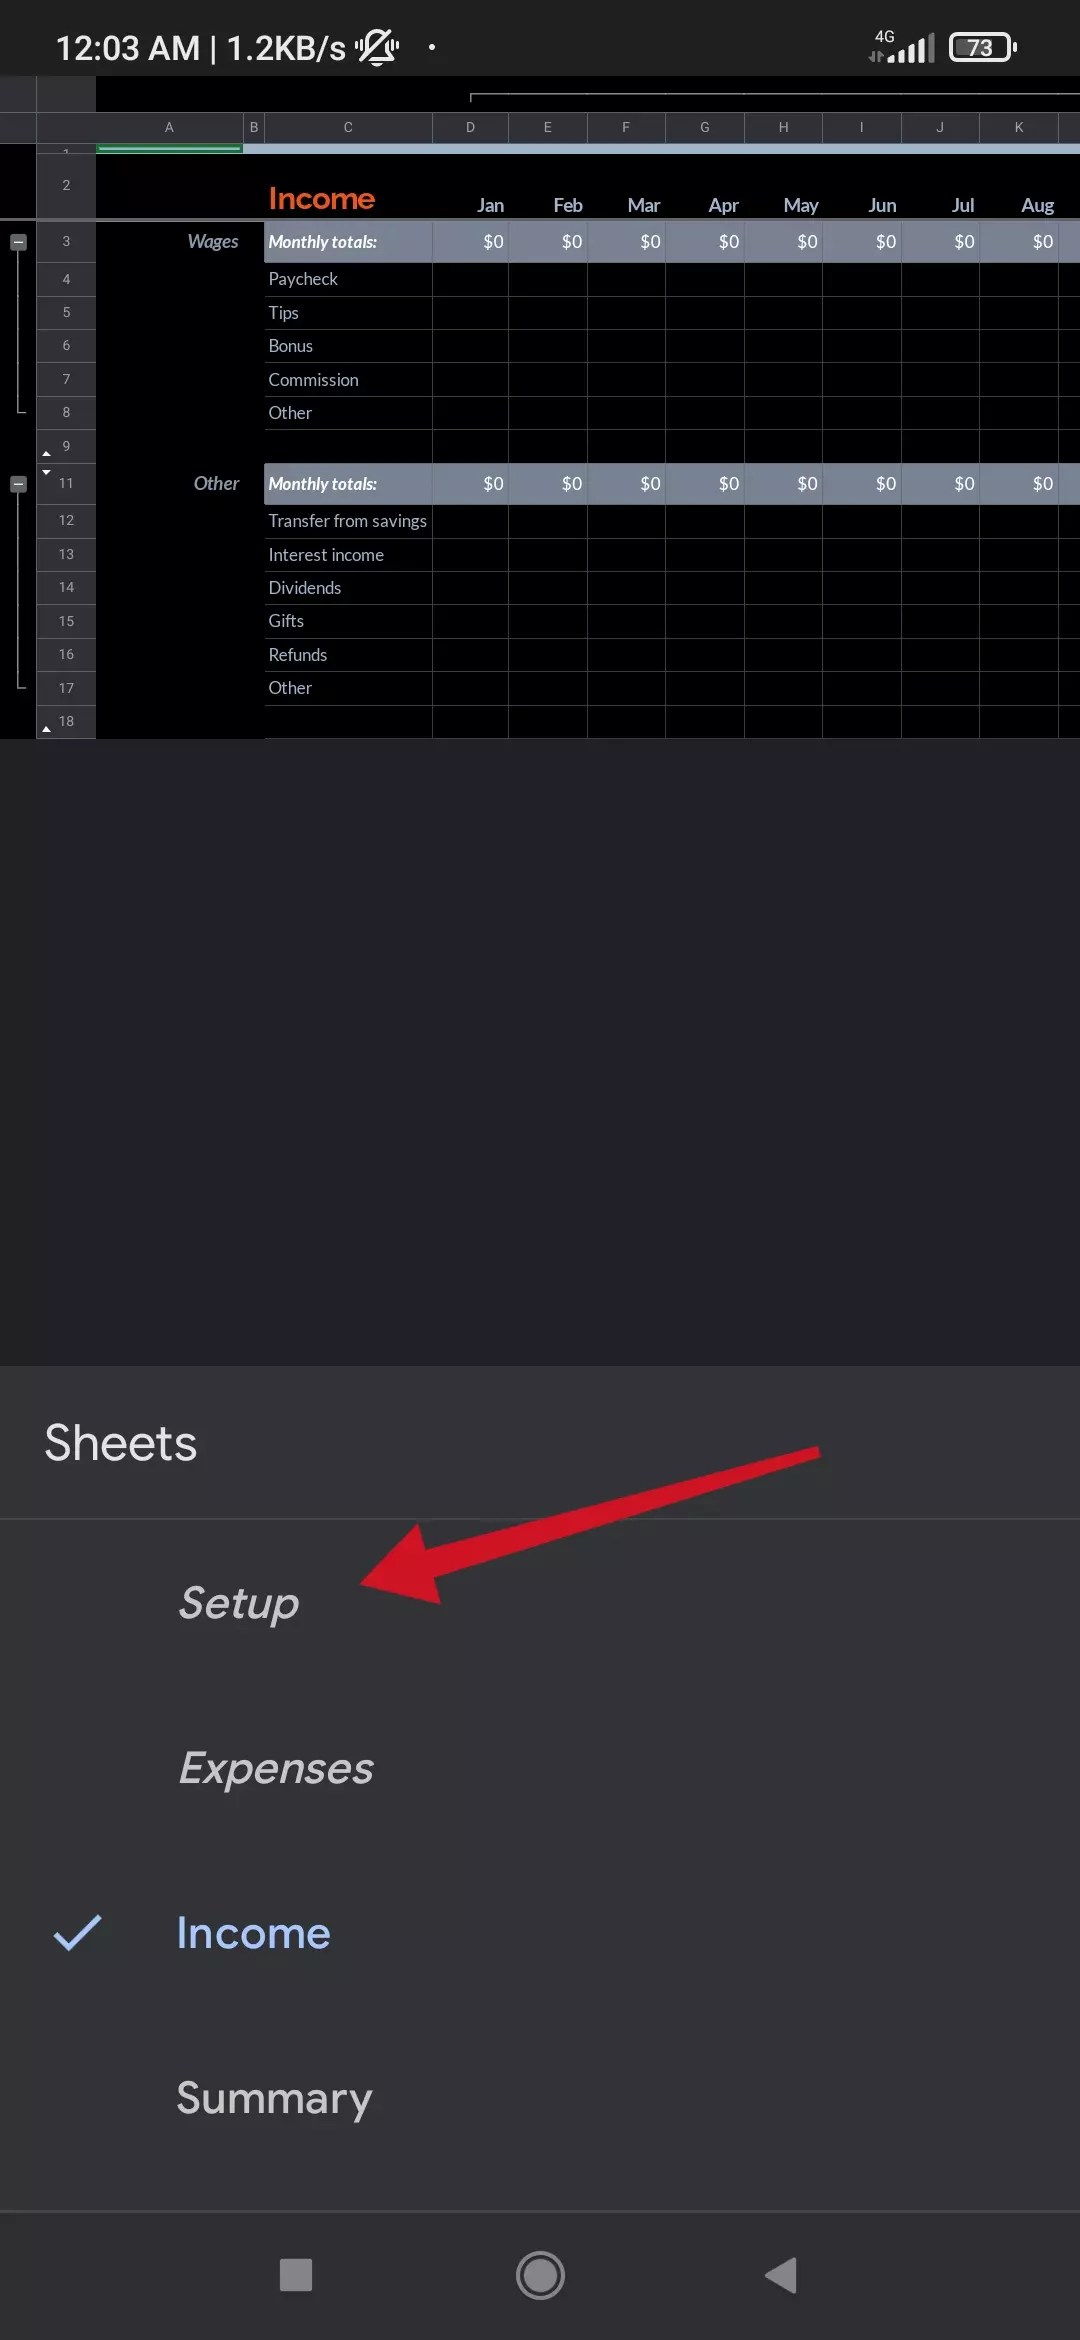Collapse the Other row group
1080x2340 pixels.
18,484
